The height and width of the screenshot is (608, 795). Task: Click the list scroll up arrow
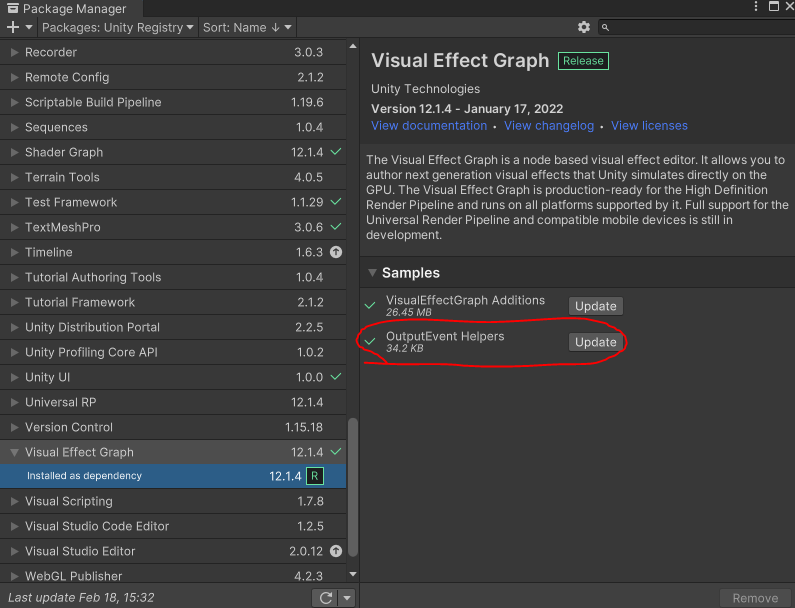click(x=353, y=46)
